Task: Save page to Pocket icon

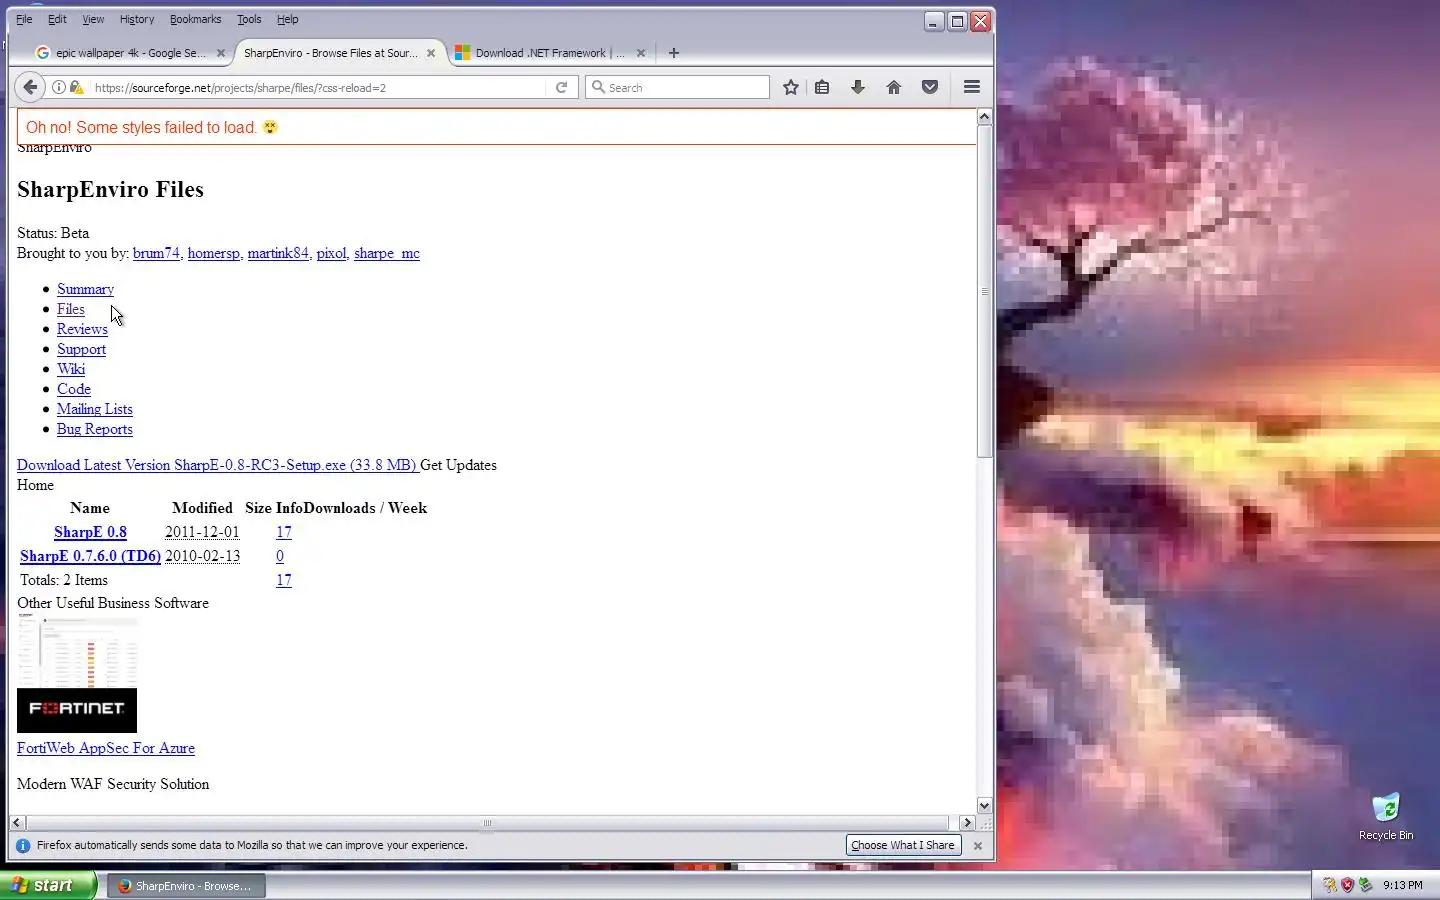Action: coord(930,87)
